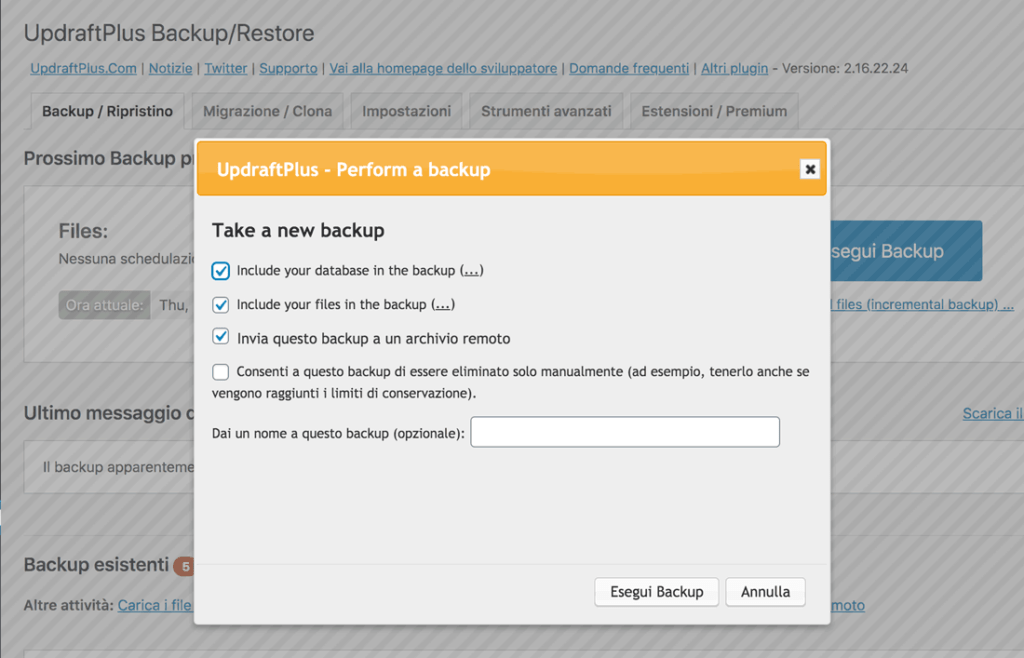Expand files options ellipsis link
1024x658 pixels.
[443, 304]
